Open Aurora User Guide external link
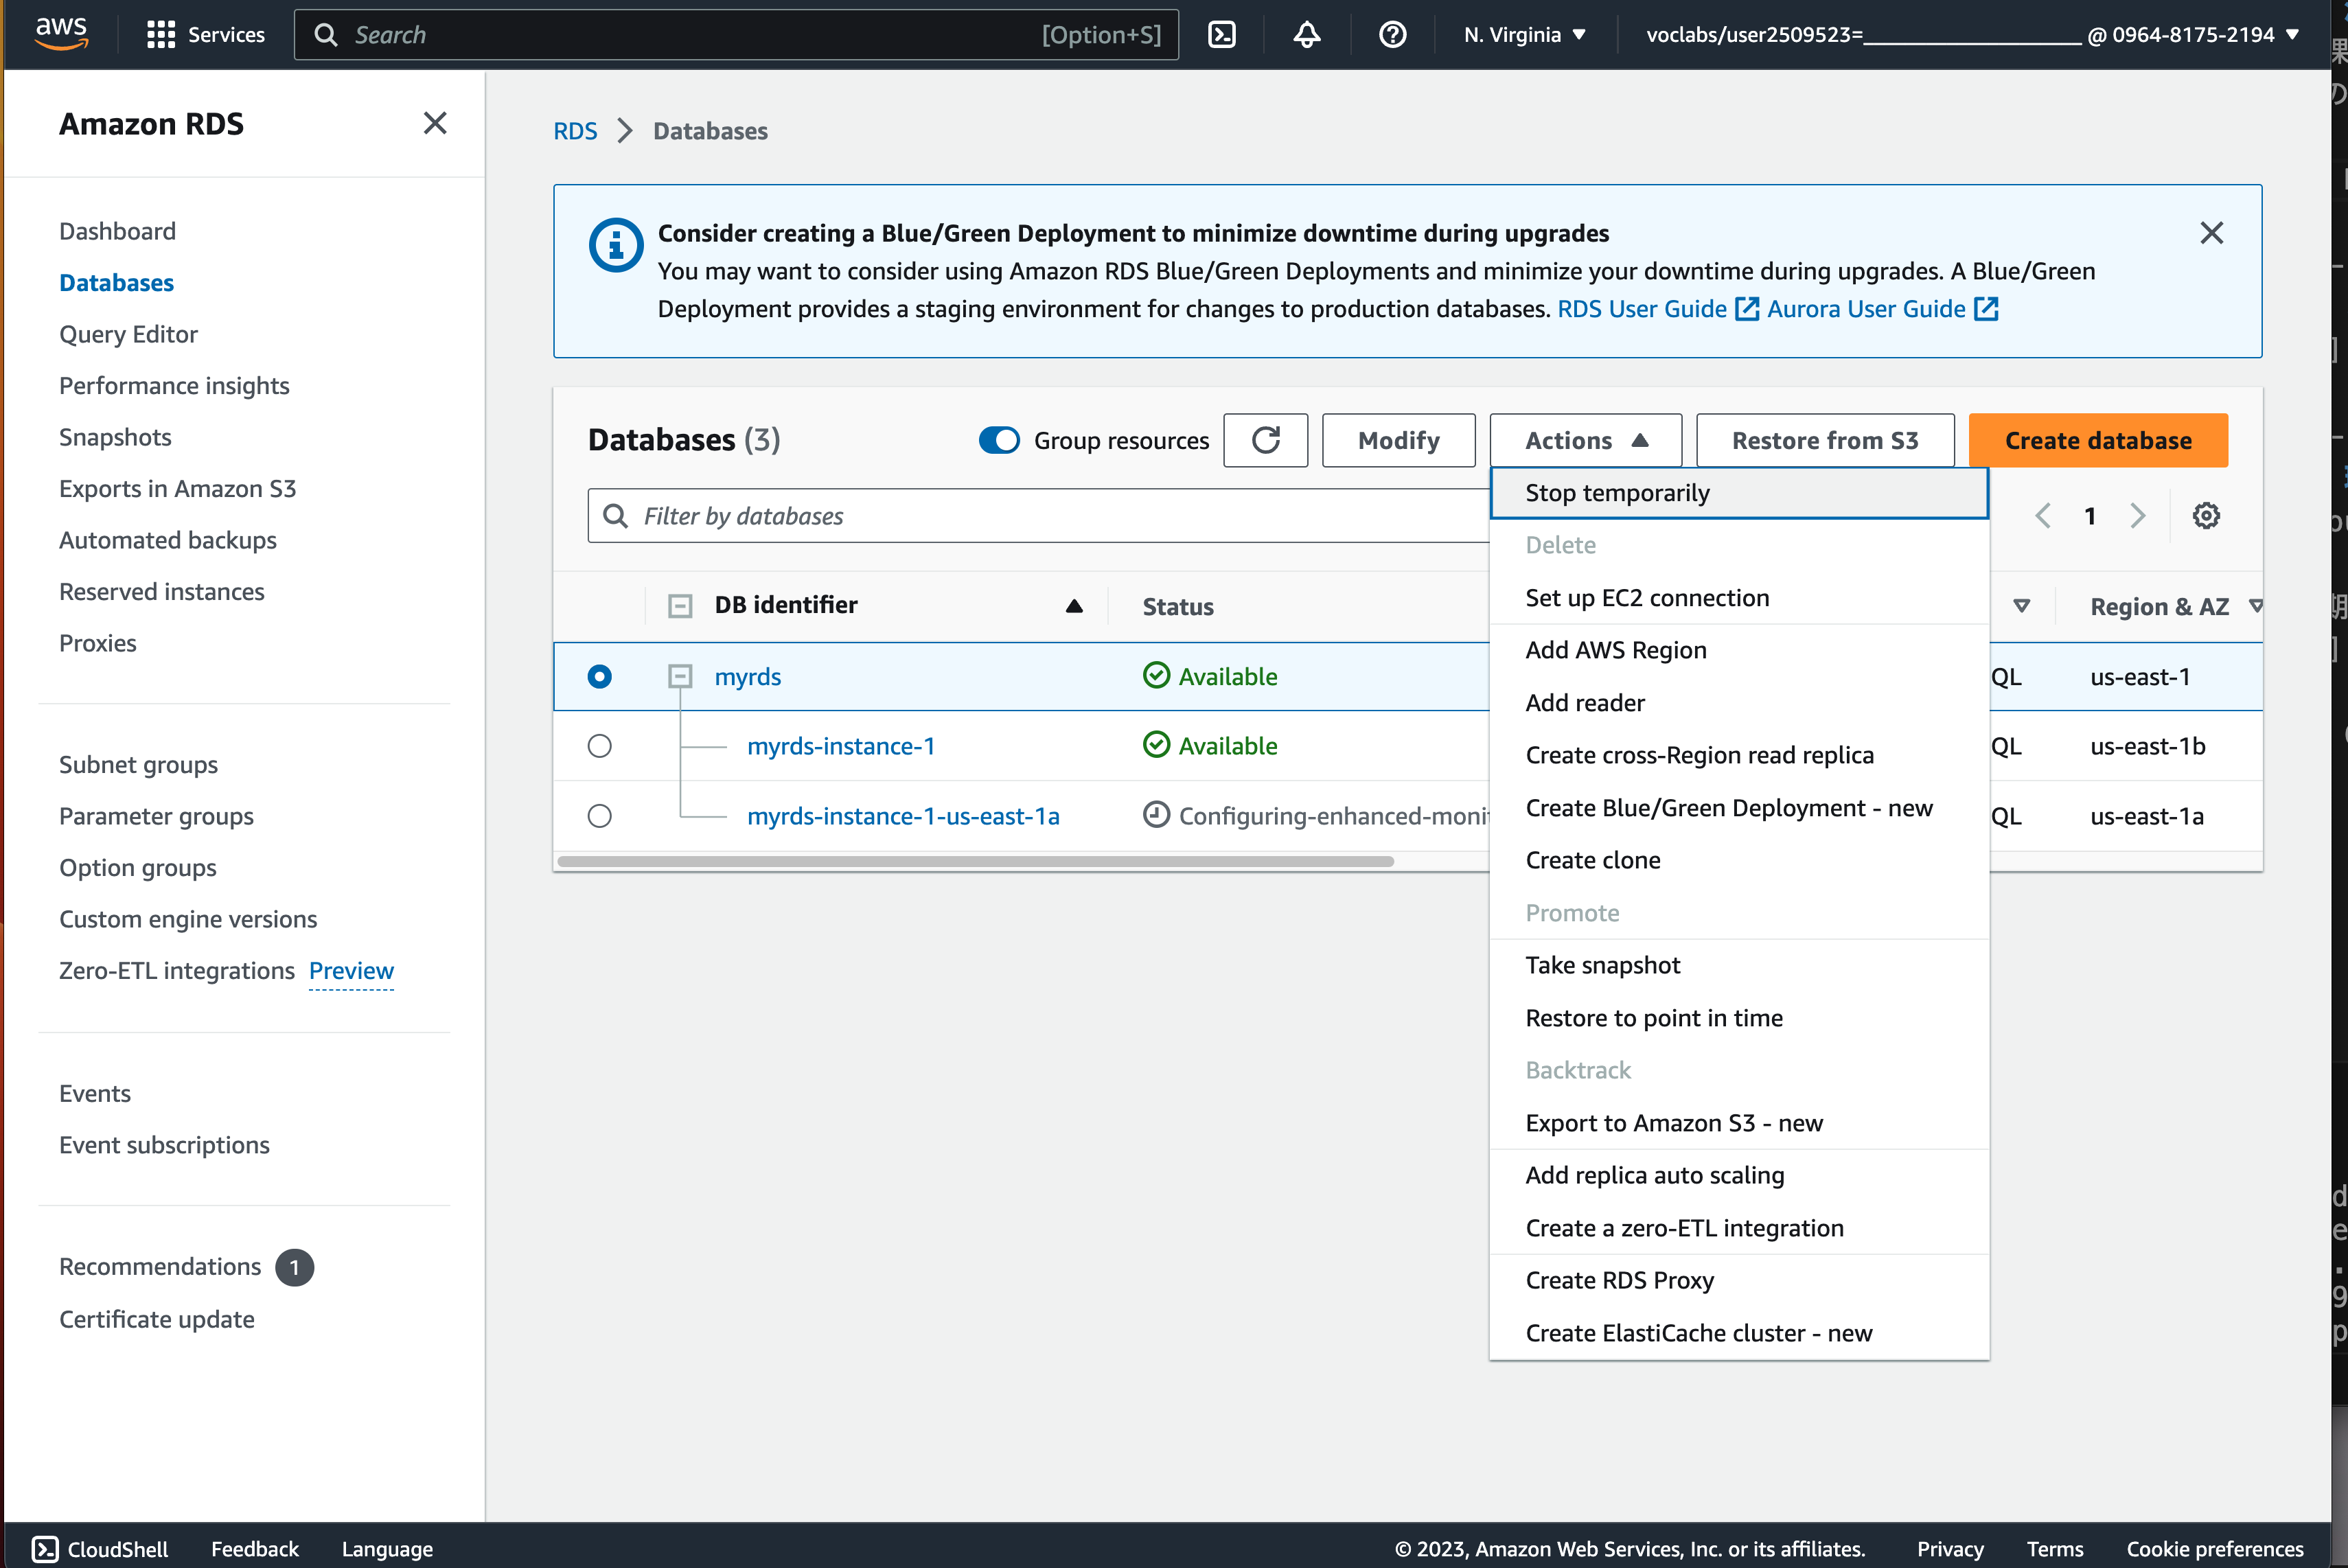The height and width of the screenshot is (1568, 2348). (x=1883, y=309)
